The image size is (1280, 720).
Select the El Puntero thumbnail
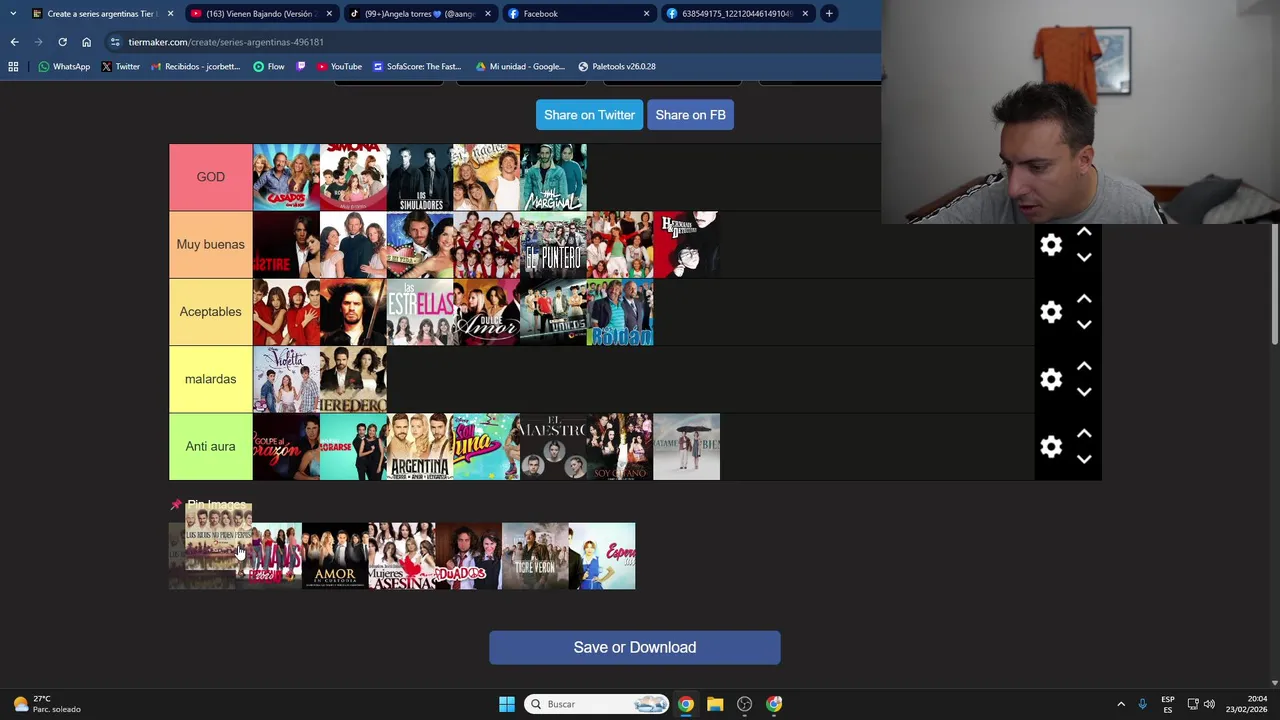[x=553, y=244]
